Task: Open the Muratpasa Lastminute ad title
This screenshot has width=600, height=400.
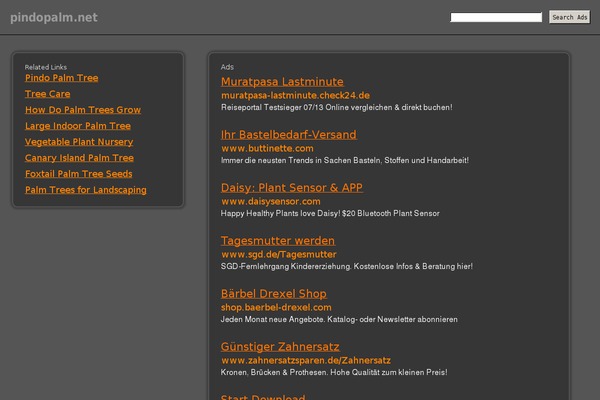Action: [282, 82]
